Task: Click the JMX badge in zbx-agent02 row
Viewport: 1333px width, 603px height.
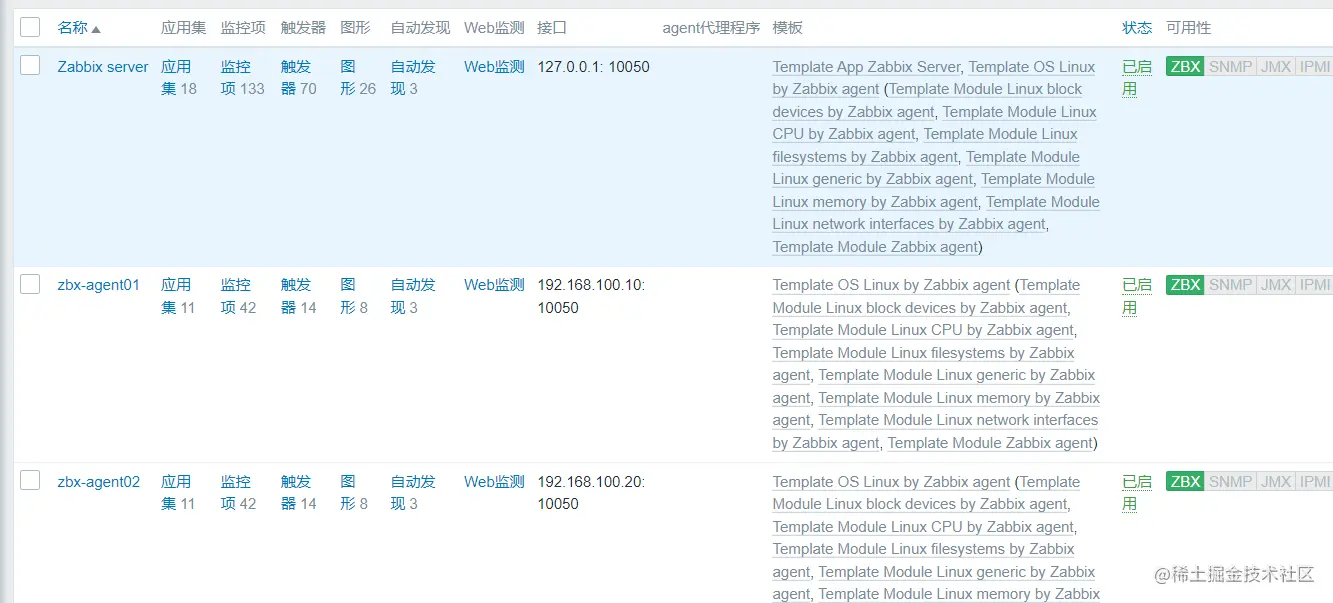Action: click(1275, 482)
